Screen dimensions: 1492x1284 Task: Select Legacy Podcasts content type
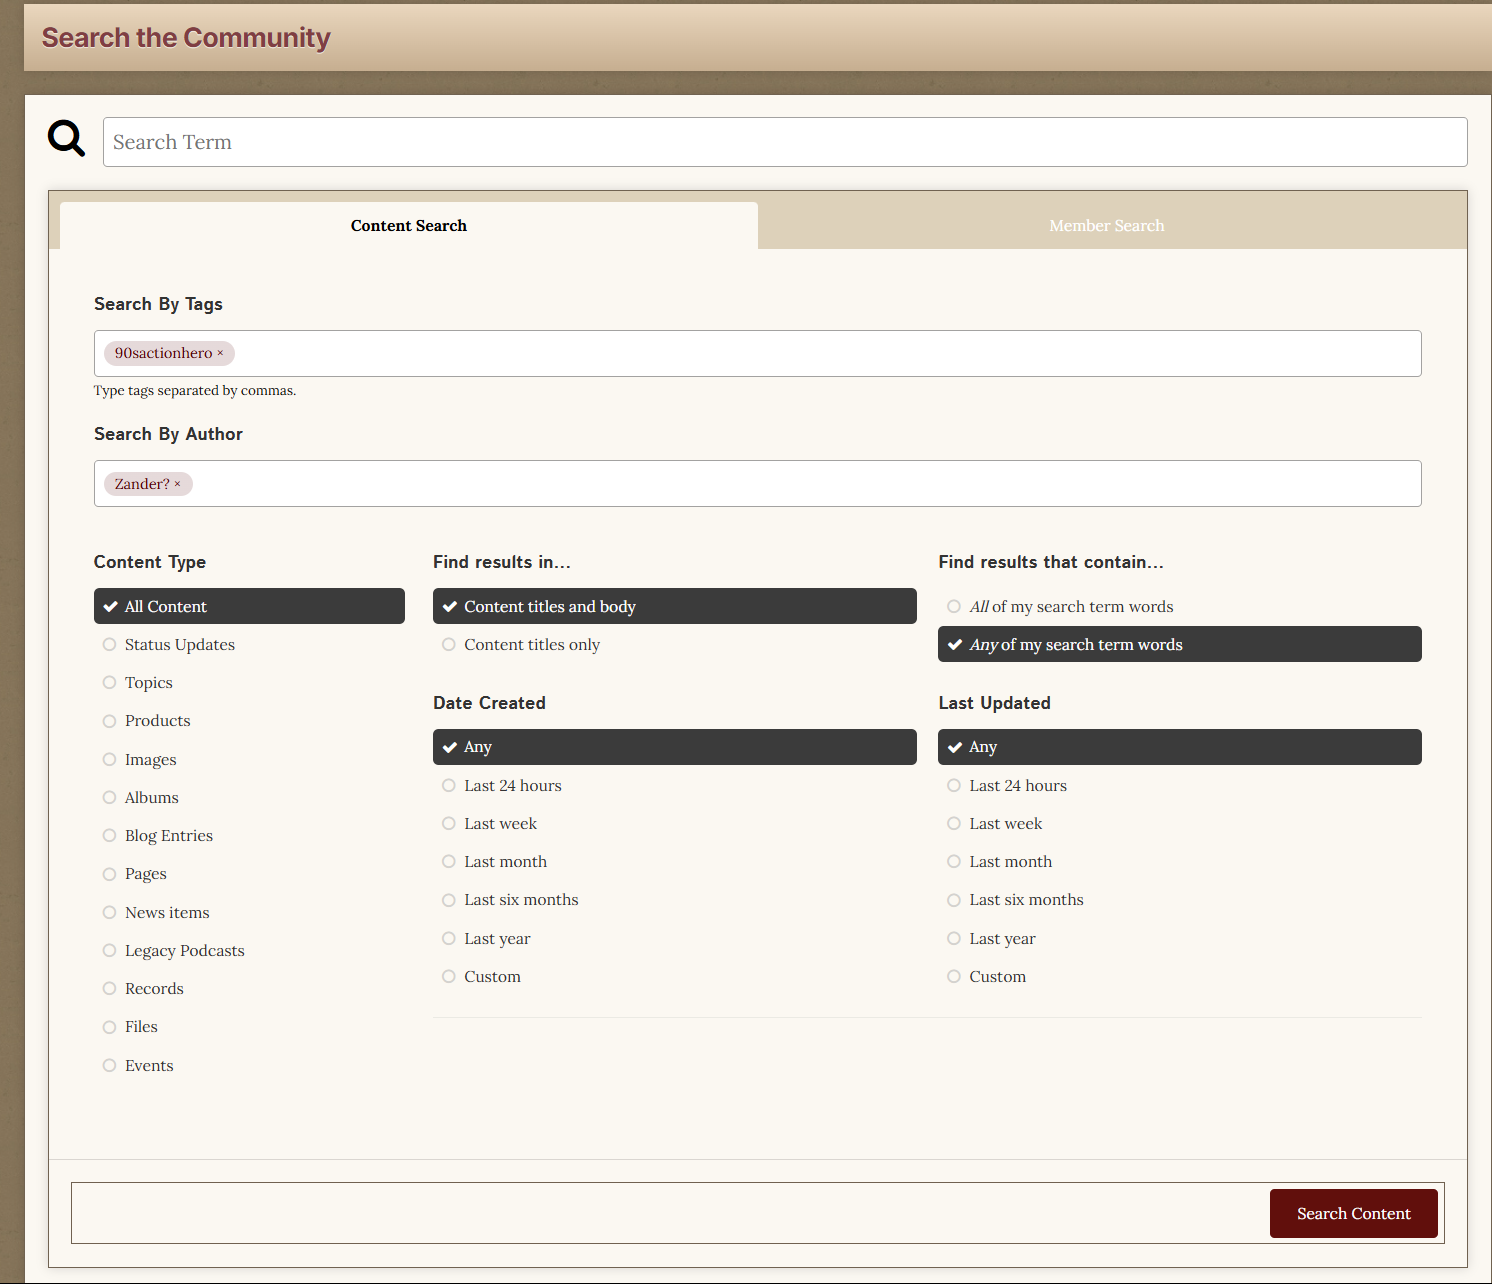click(x=184, y=951)
